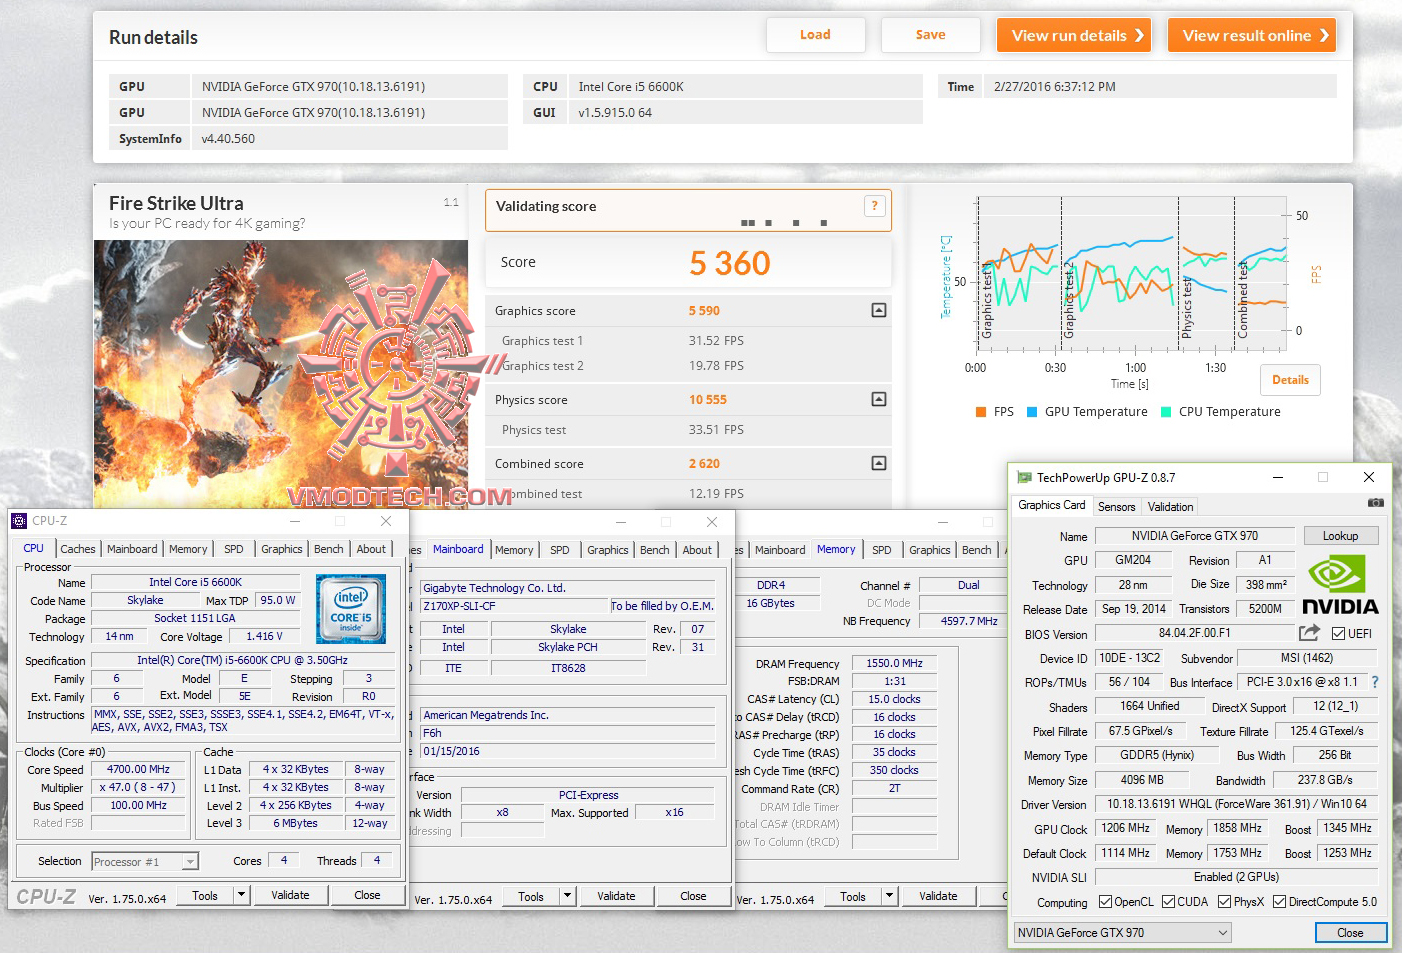This screenshot has width=1402, height=953.
Task: Click the TechPowerUp GPU-Z title bar icon
Action: (1024, 478)
